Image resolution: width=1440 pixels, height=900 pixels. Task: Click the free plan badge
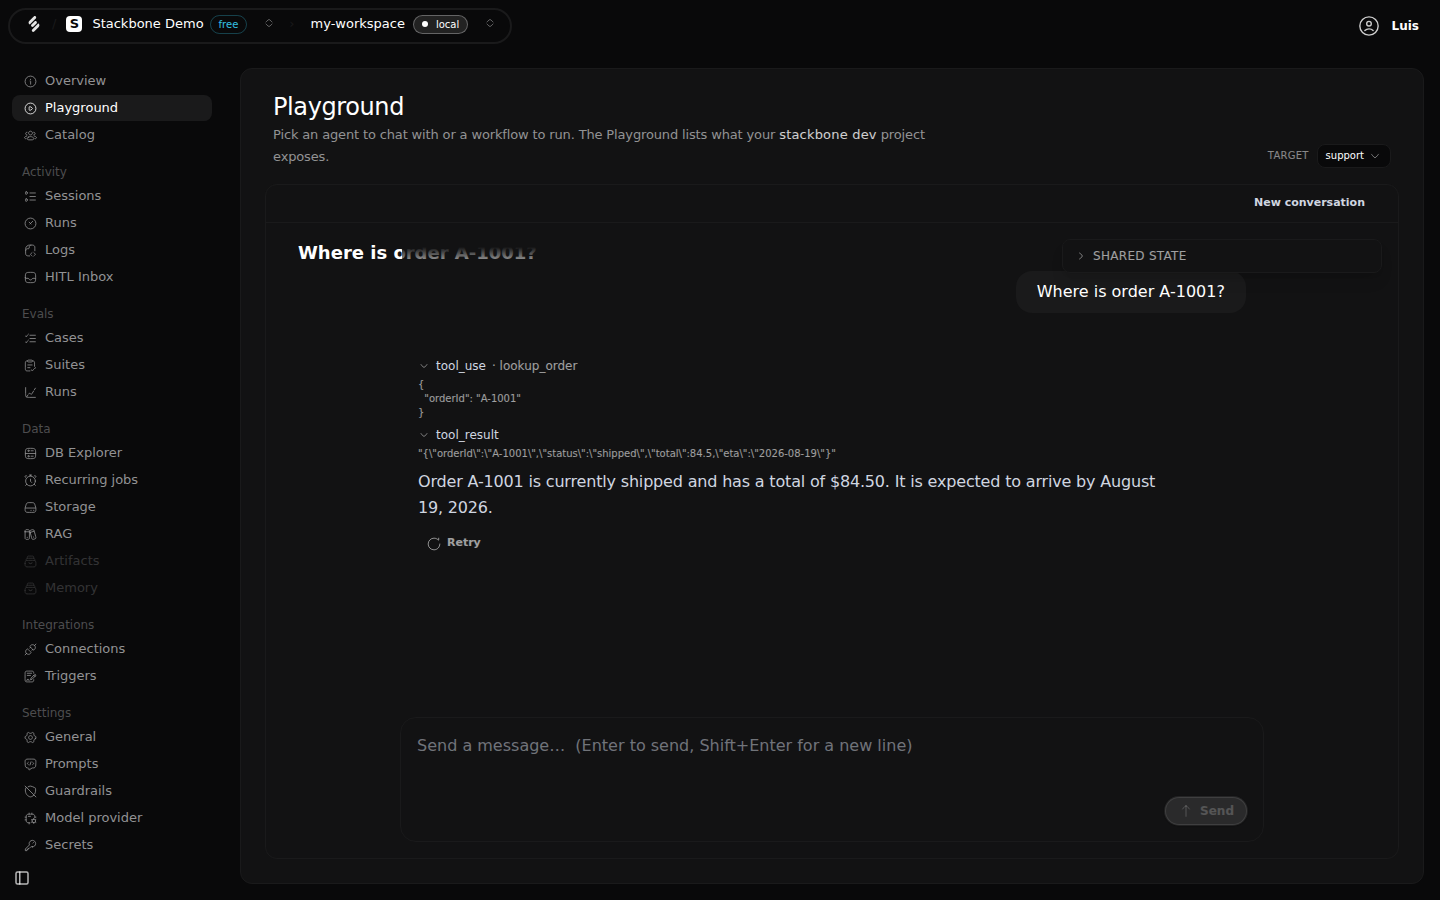228,24
